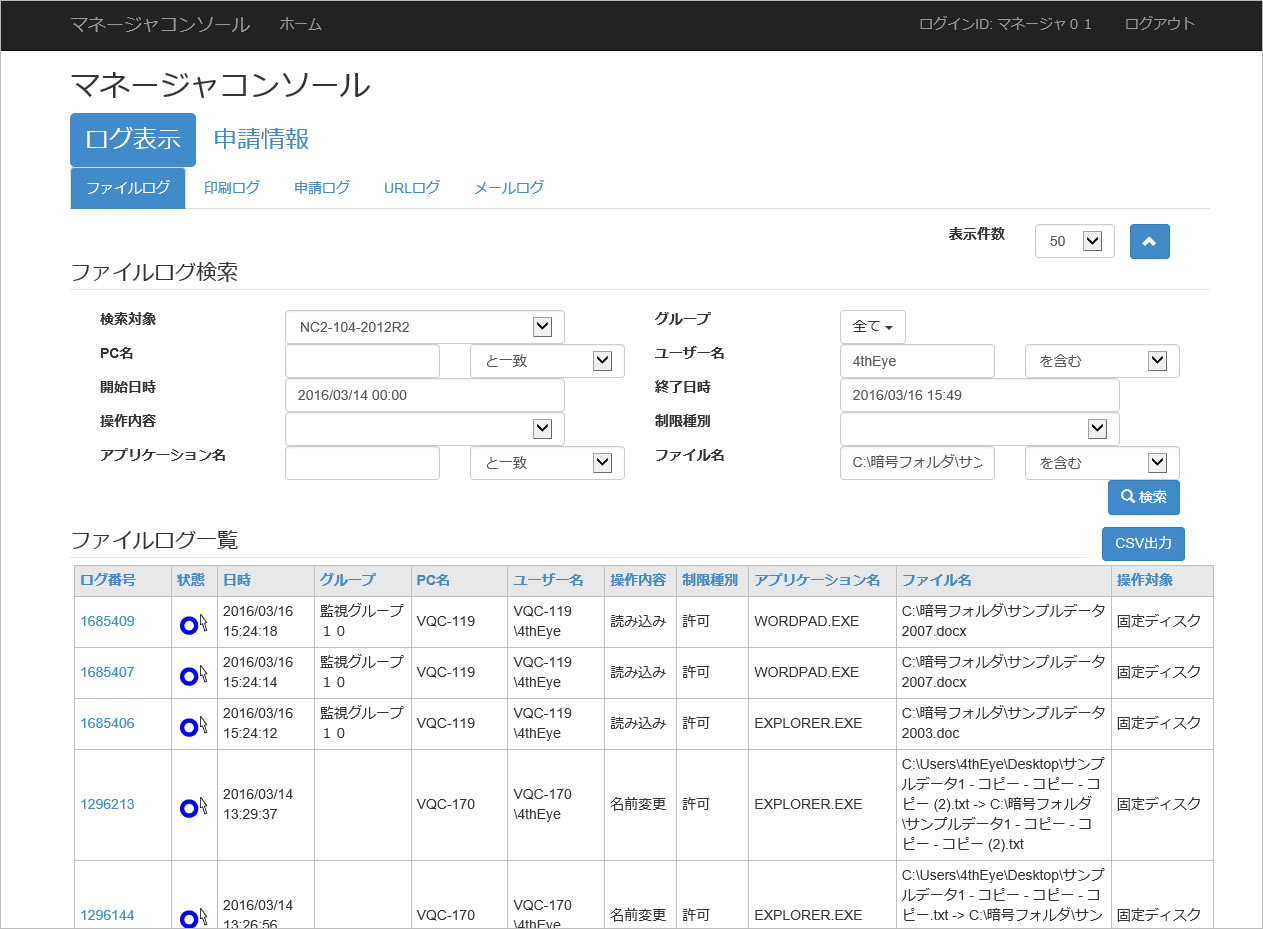The width and height of the screenshot is (1263, 929).
Task: Sort by アプリケーション名 column header
Action: click(817, 580)
